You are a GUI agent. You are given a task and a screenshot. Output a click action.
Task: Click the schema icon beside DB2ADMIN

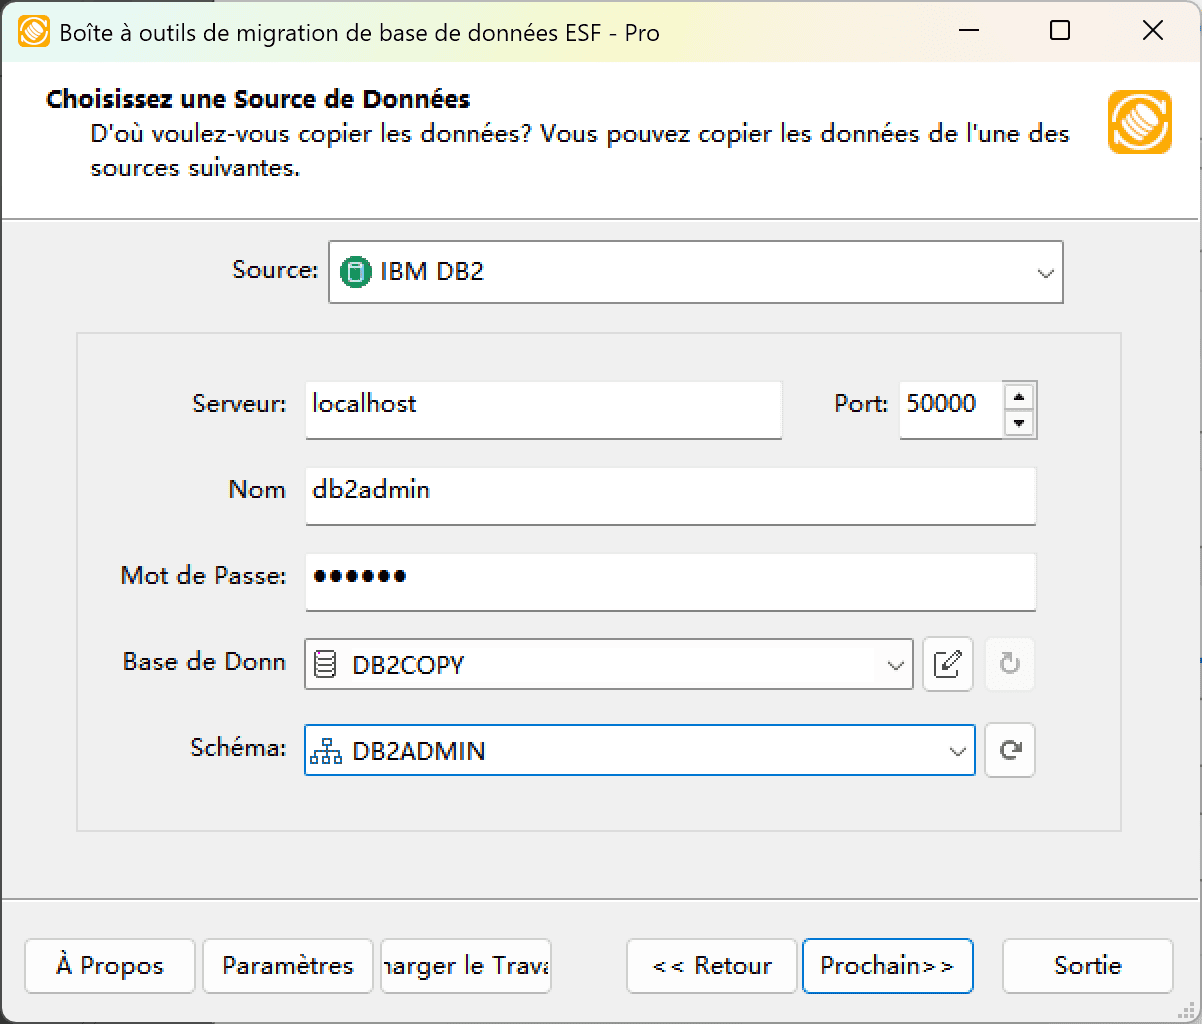point(324,750)
